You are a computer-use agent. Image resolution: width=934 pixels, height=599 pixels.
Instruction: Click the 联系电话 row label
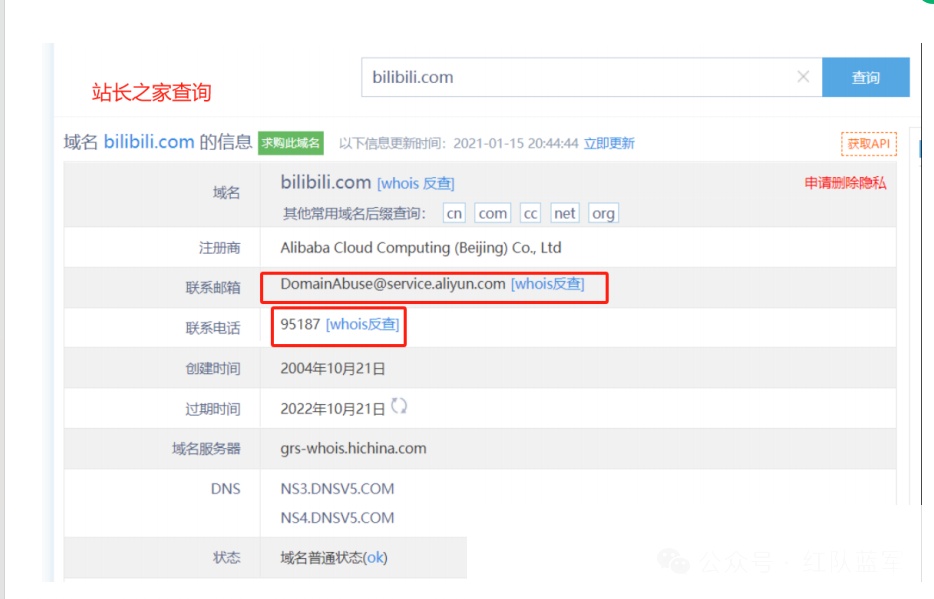[x=213, y=328]
